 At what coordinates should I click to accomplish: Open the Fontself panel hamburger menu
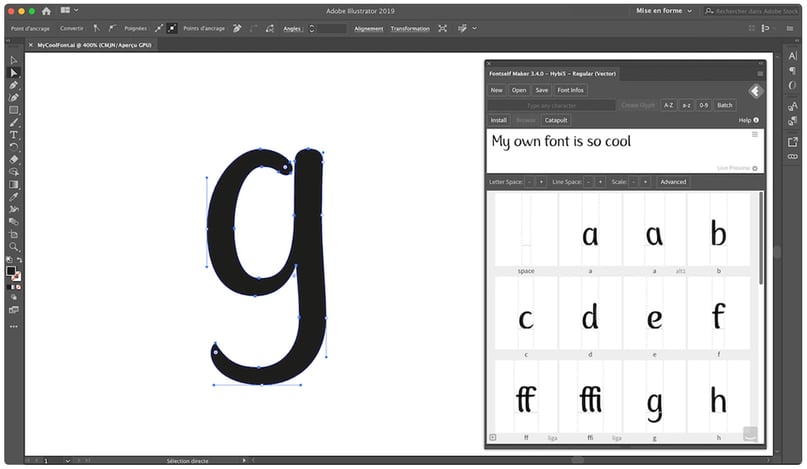tap(760, 74)
